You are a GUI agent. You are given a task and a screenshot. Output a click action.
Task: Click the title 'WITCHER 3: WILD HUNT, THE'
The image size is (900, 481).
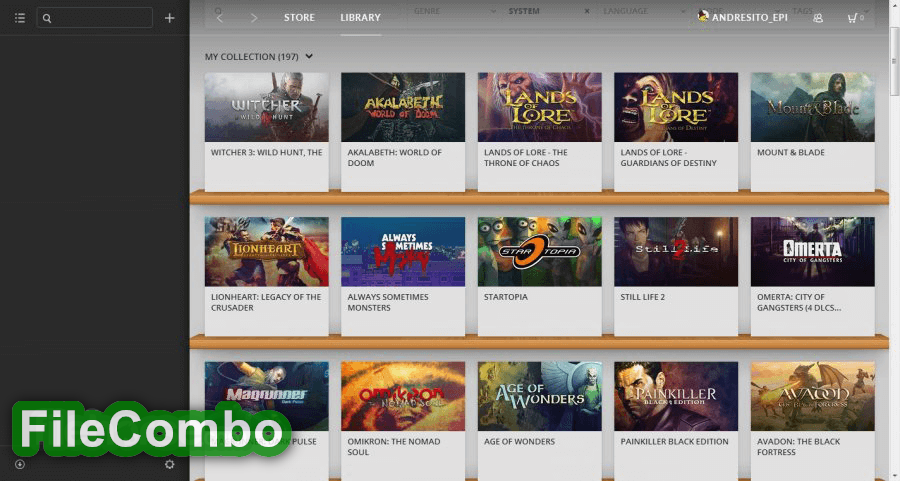tap(266, 152)
